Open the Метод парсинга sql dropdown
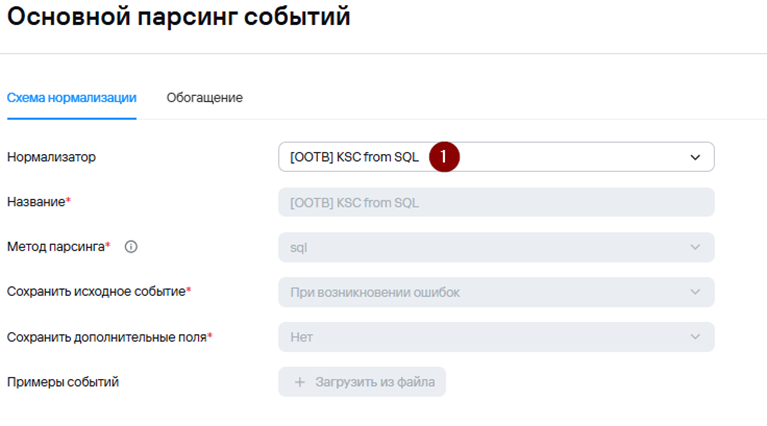 [x=496, y=247]
